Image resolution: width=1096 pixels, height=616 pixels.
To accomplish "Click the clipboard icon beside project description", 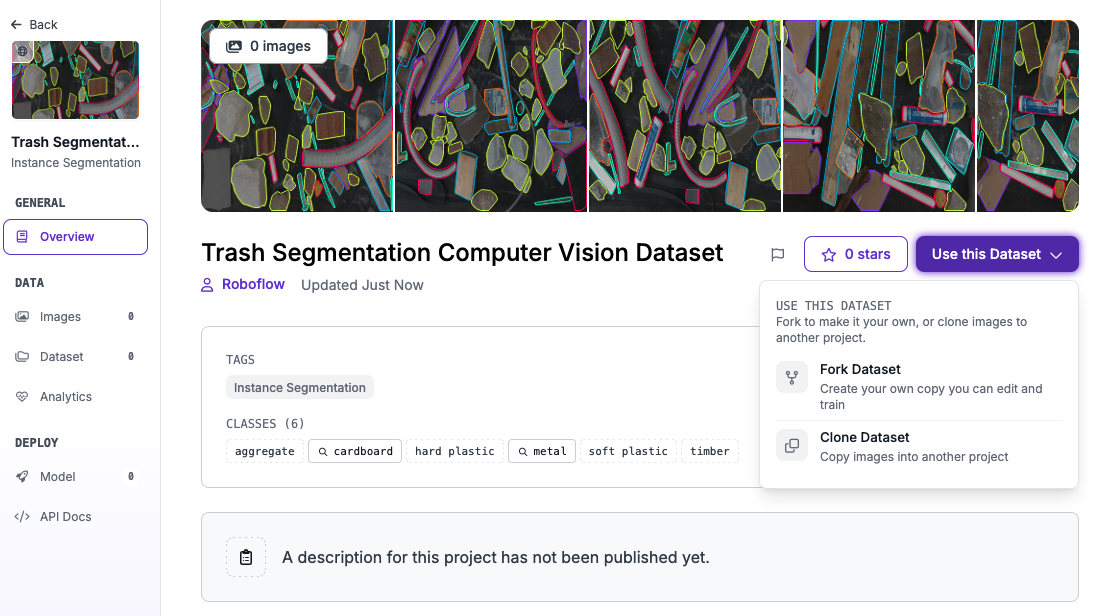I will 246,557.
